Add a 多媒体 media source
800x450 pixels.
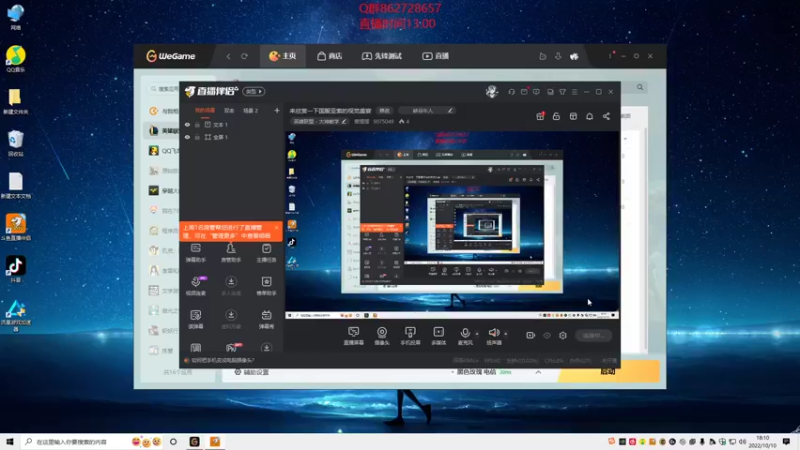pos(438,336)
